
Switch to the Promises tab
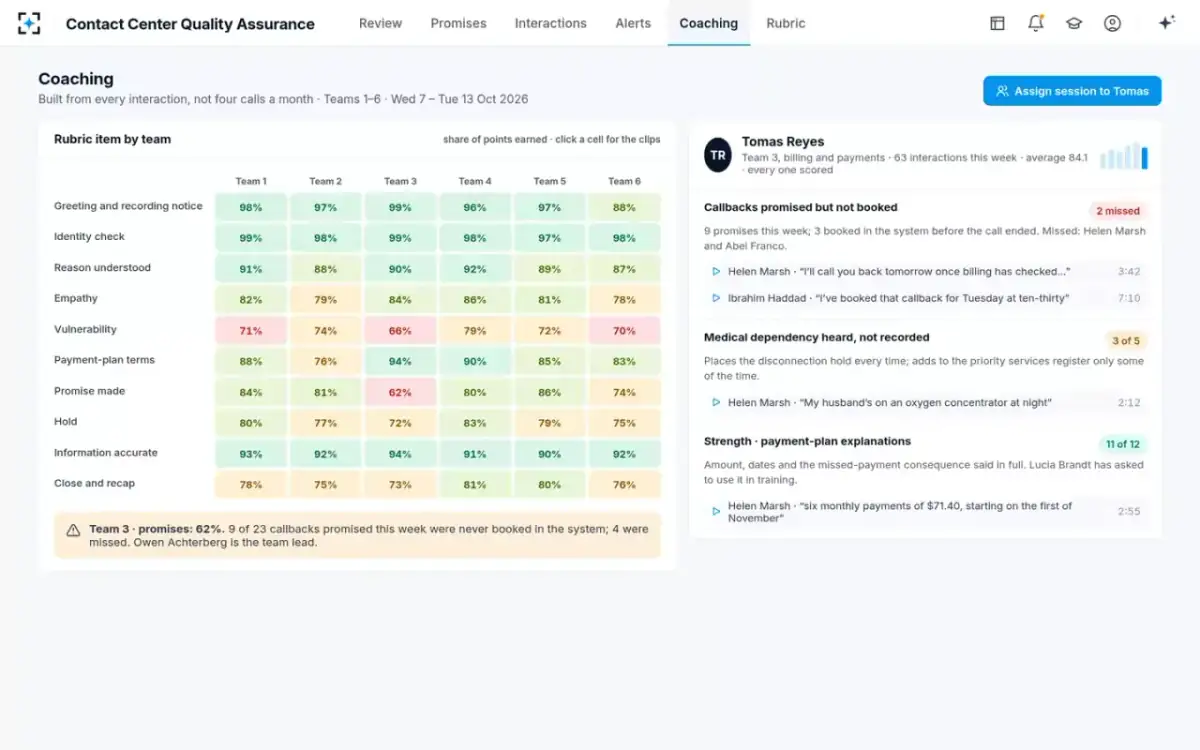click(x=458, y=23)
